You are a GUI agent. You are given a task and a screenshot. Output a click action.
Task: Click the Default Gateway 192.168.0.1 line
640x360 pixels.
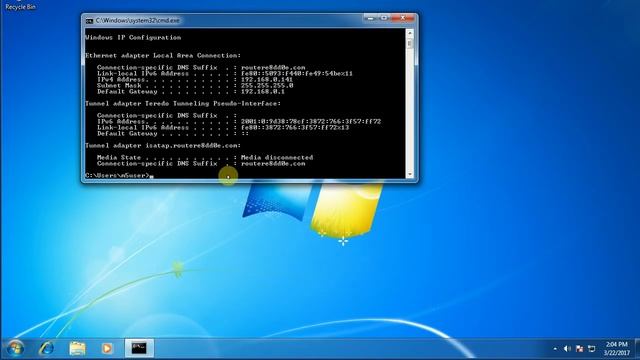[191, 92]
